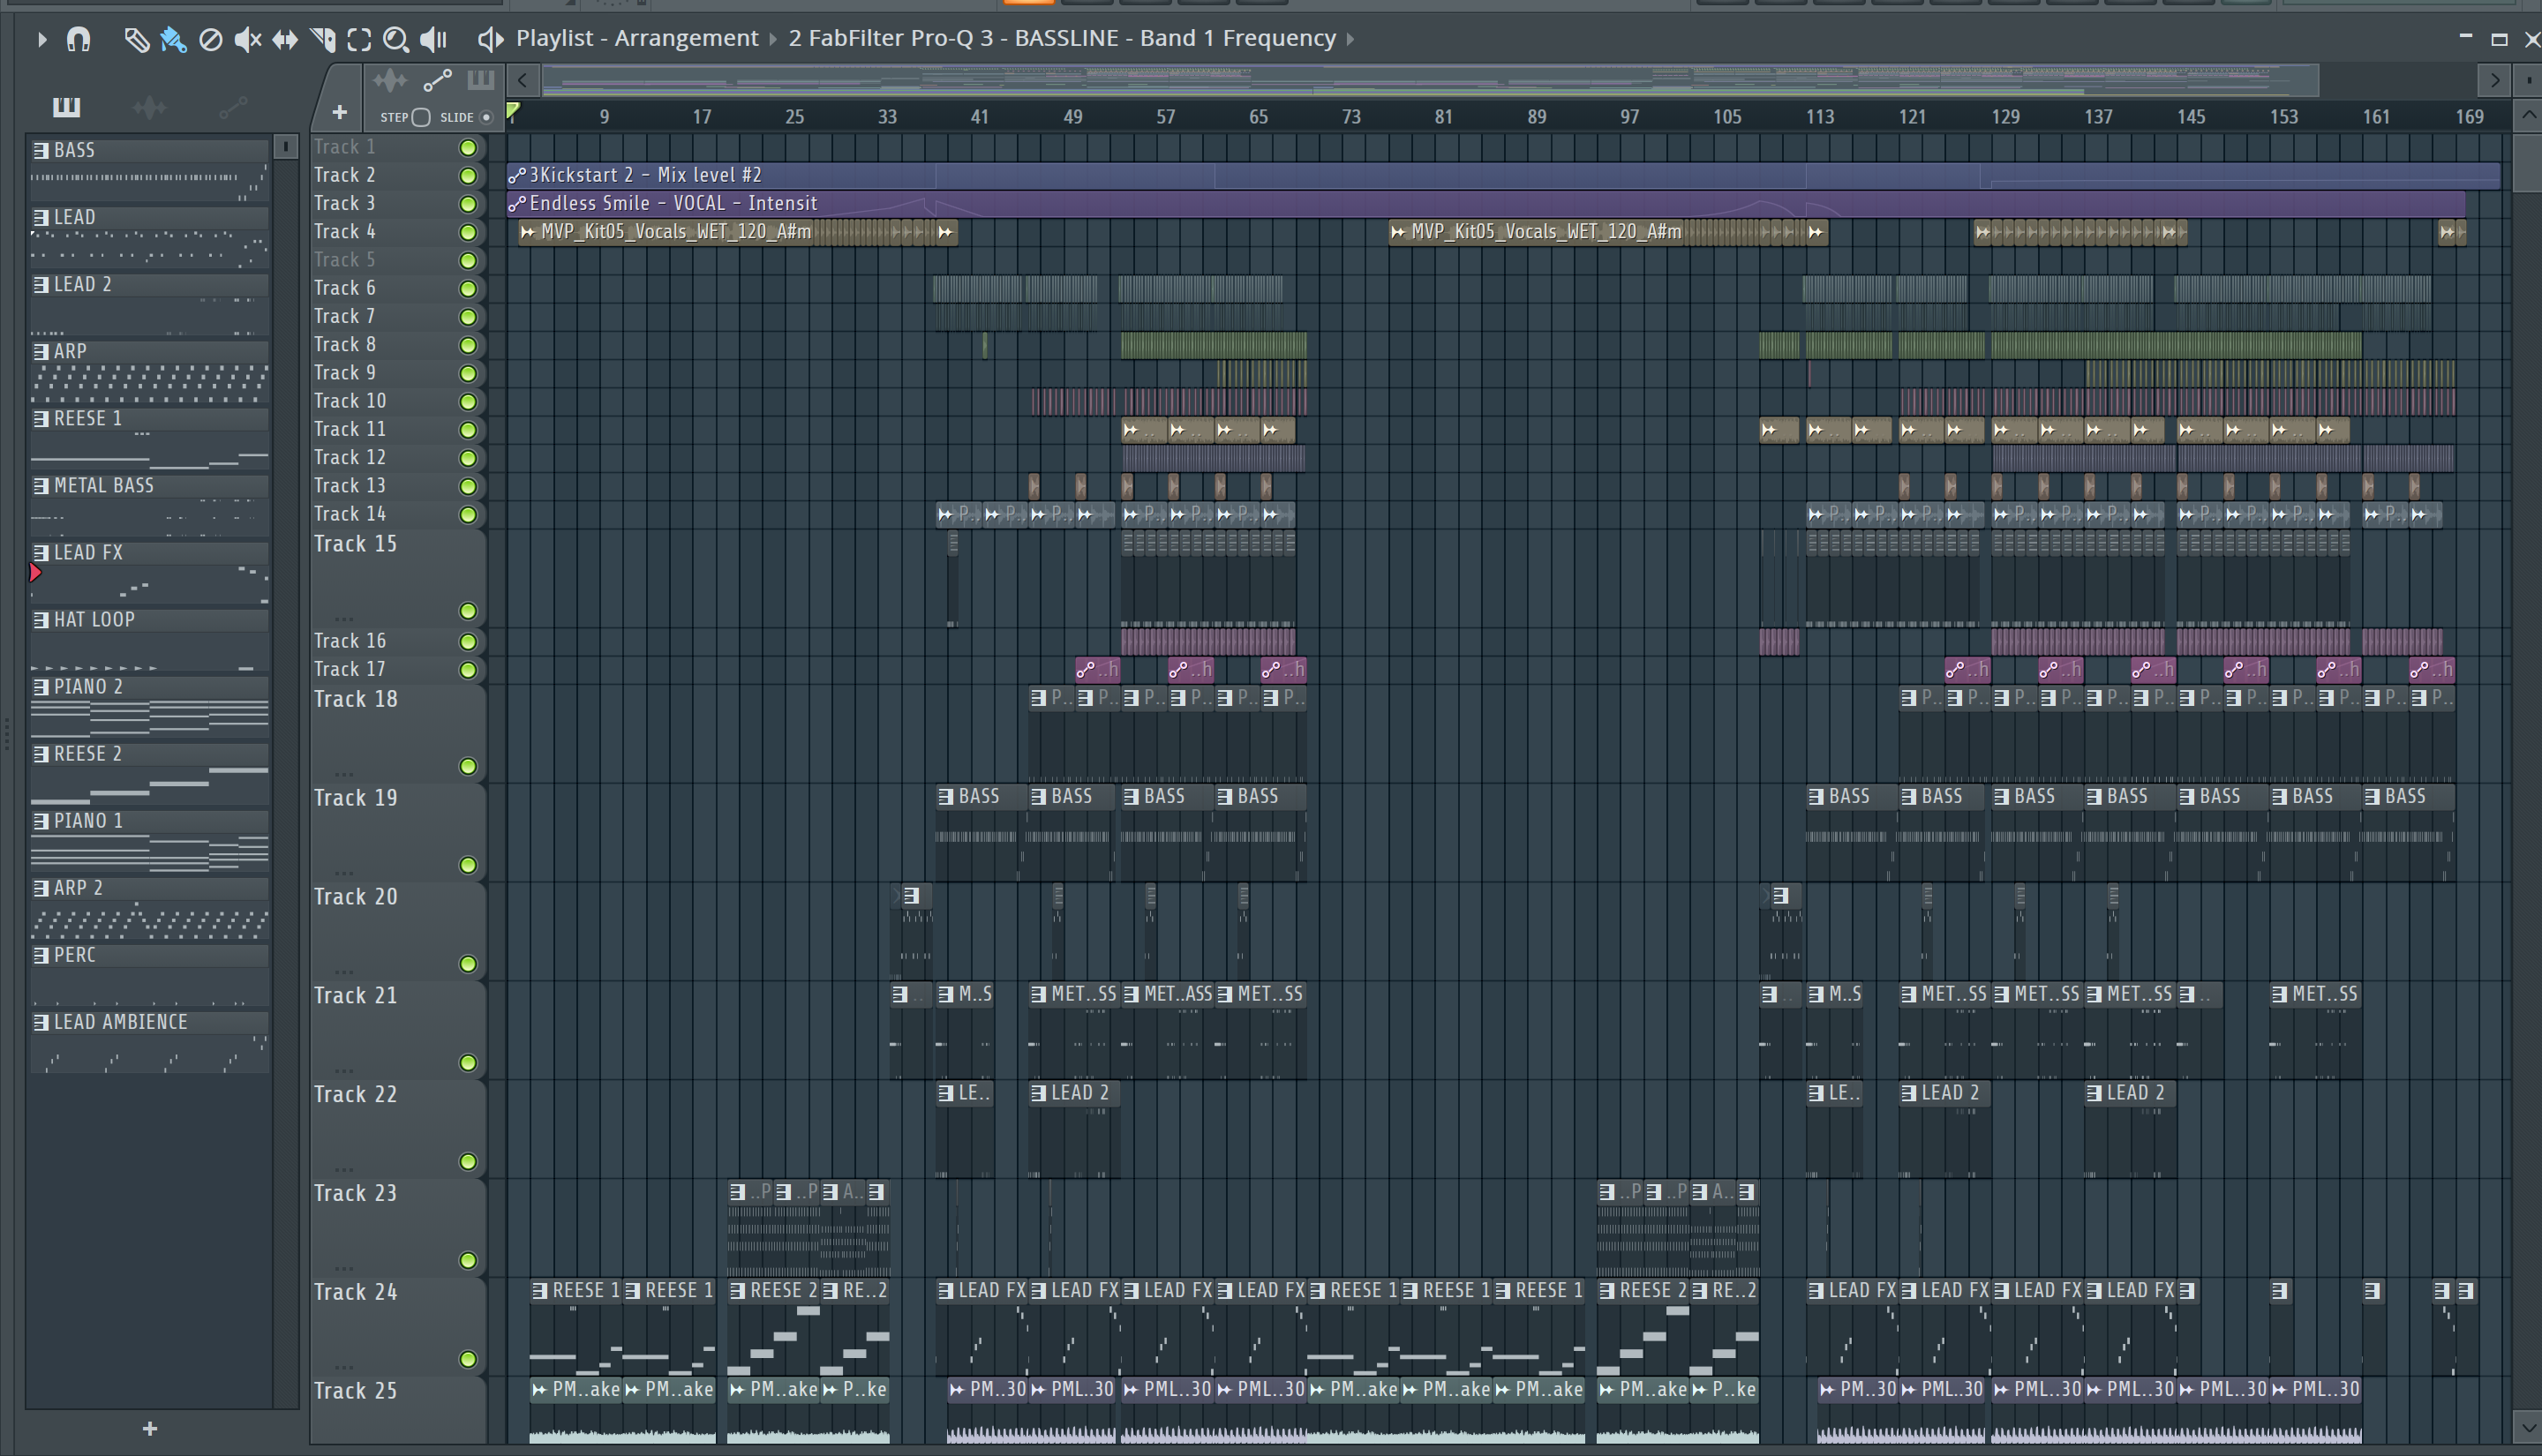This screenshot has height=1456, width=2542.
Task: Select the Delete tool
Action: click(210, 39)
